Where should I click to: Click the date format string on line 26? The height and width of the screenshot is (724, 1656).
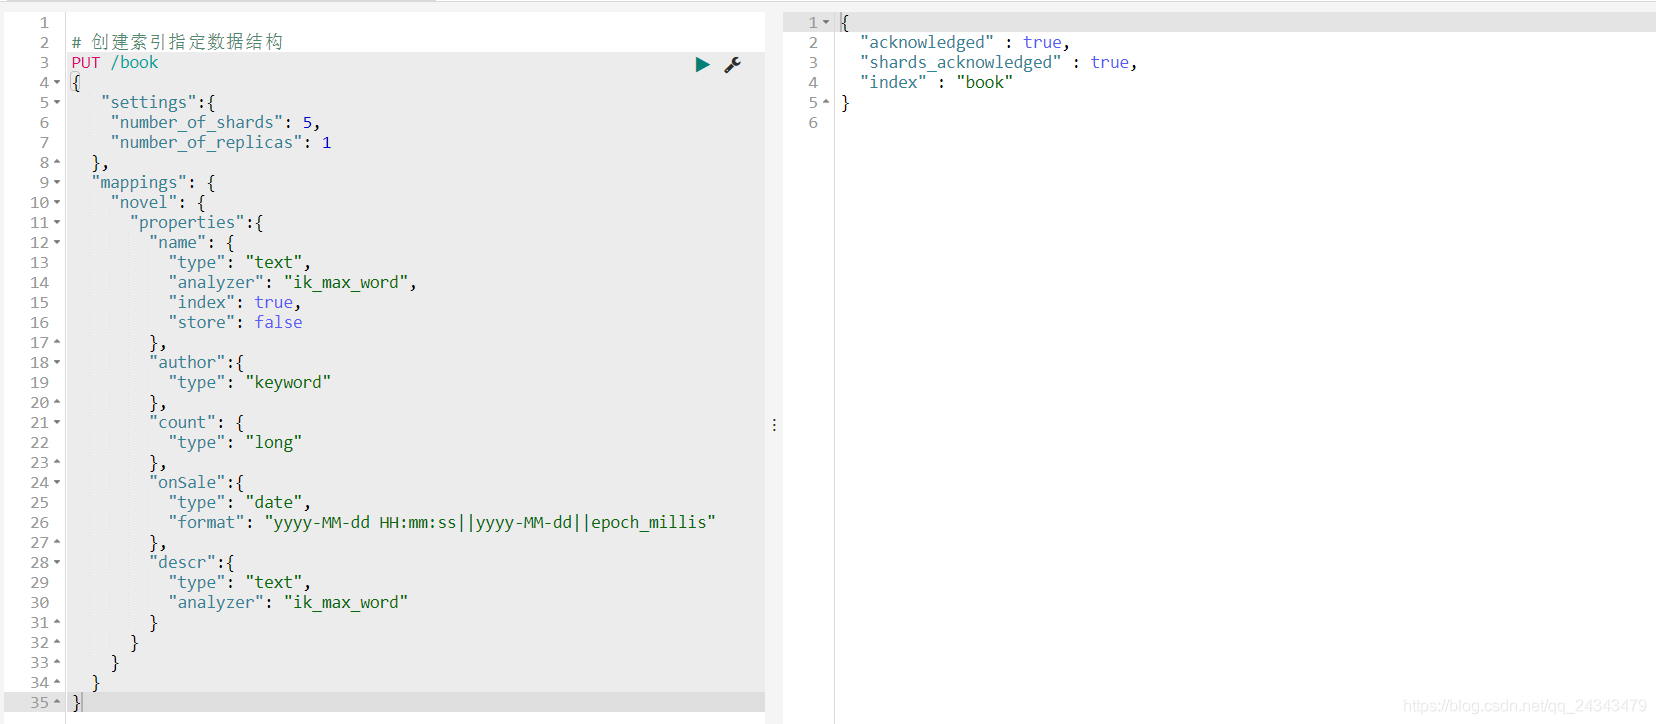pyautogui.click(x=490, y=522)
